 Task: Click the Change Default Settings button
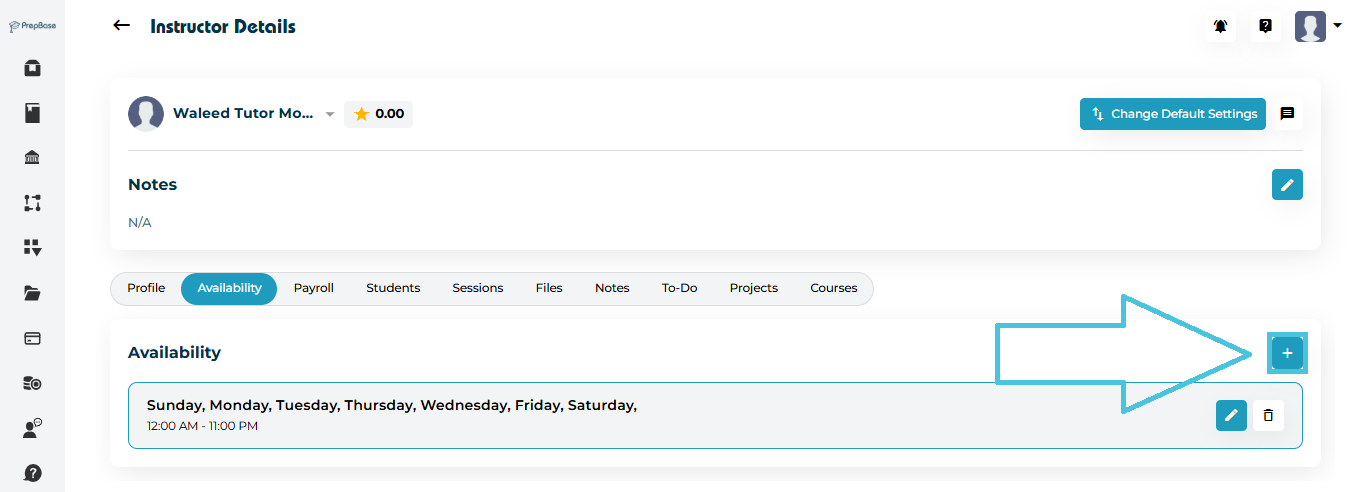(1172, 114)
